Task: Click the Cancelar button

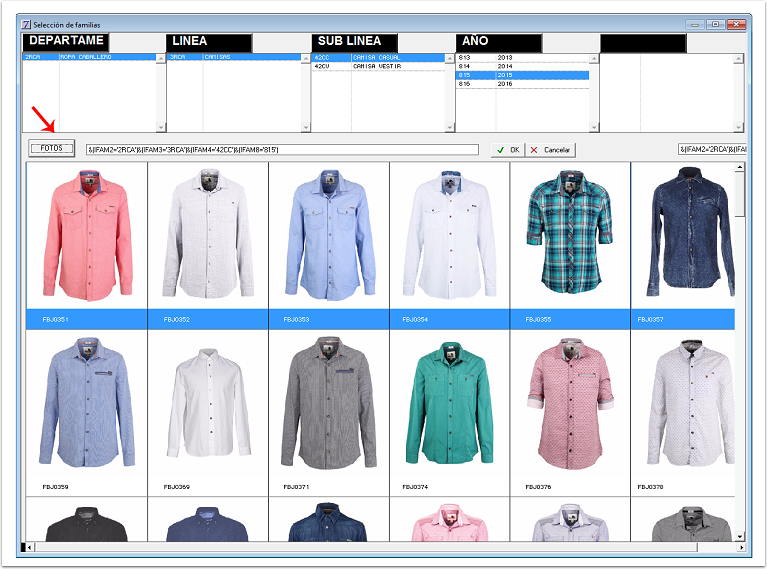Action: pyautogui.click(x=550, y=150)
